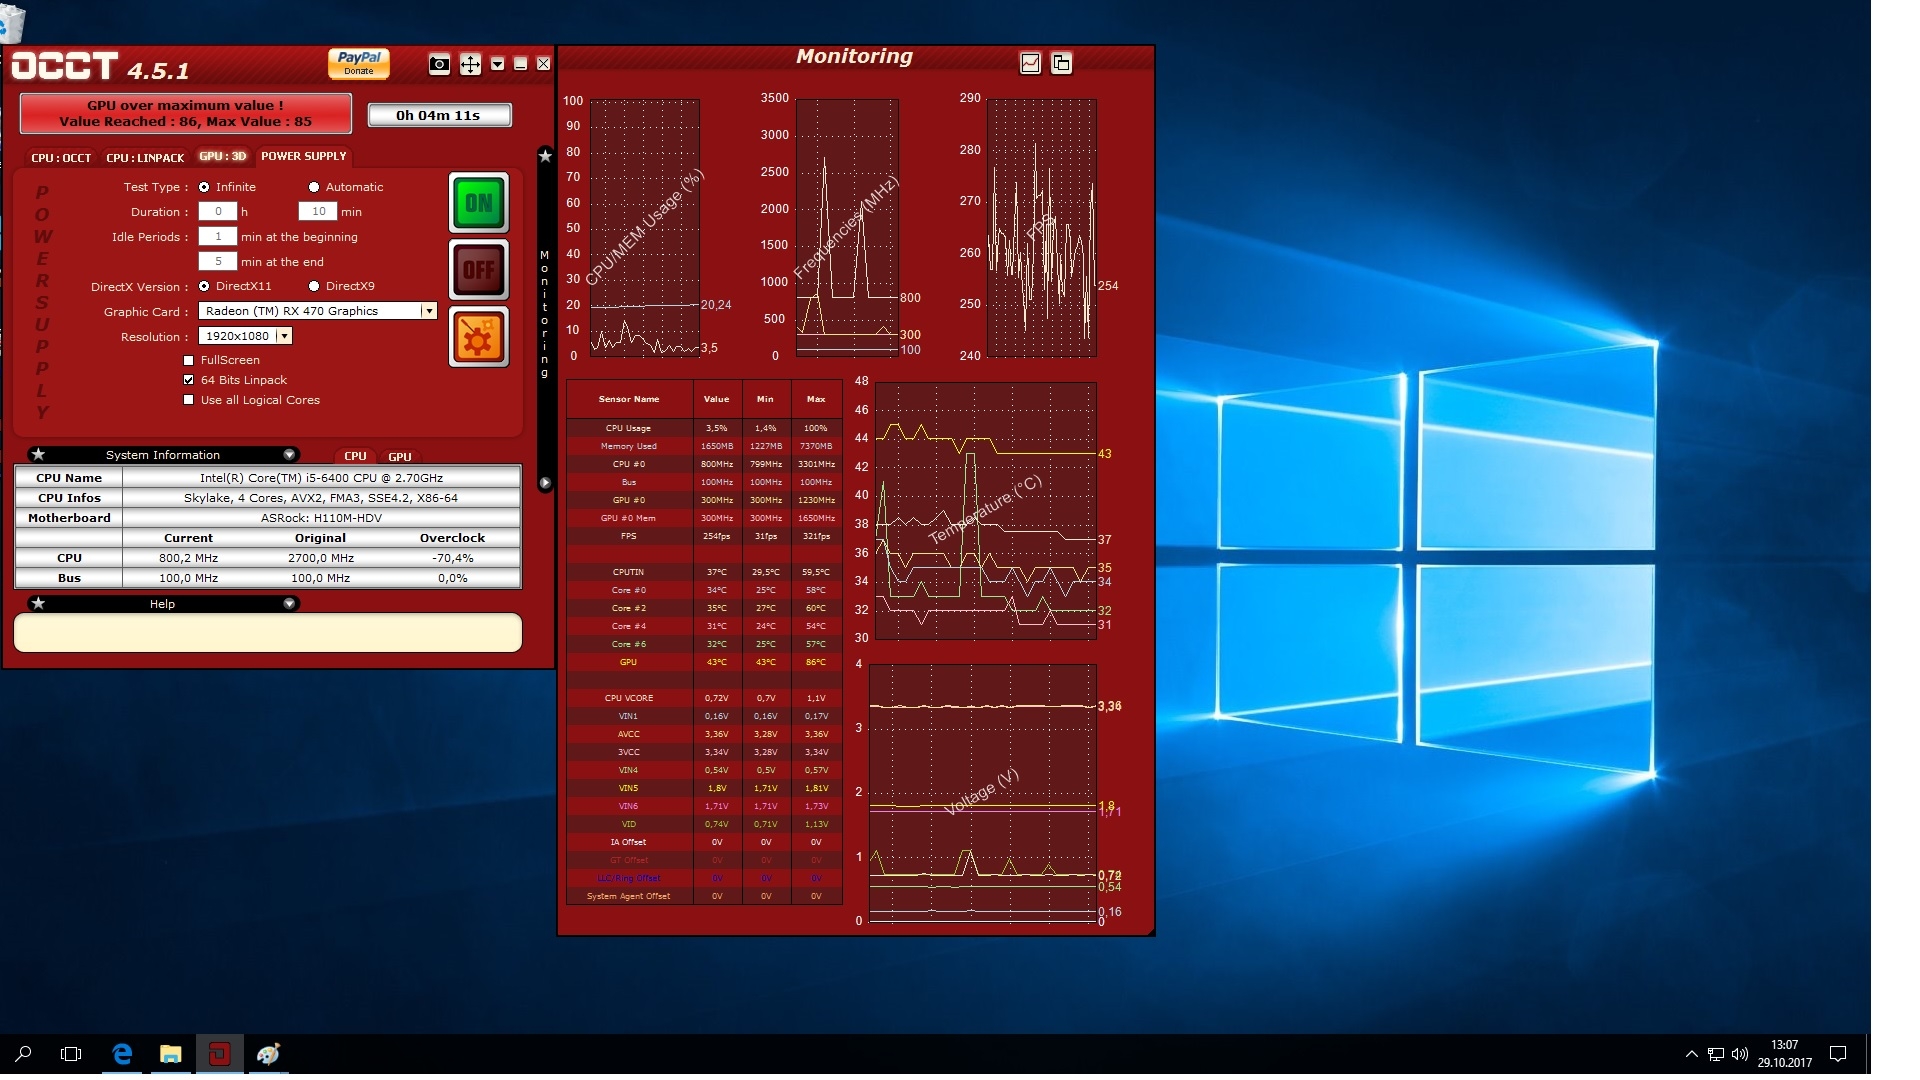
Task: Select the GPU system info tab
Action: [400, 456]
